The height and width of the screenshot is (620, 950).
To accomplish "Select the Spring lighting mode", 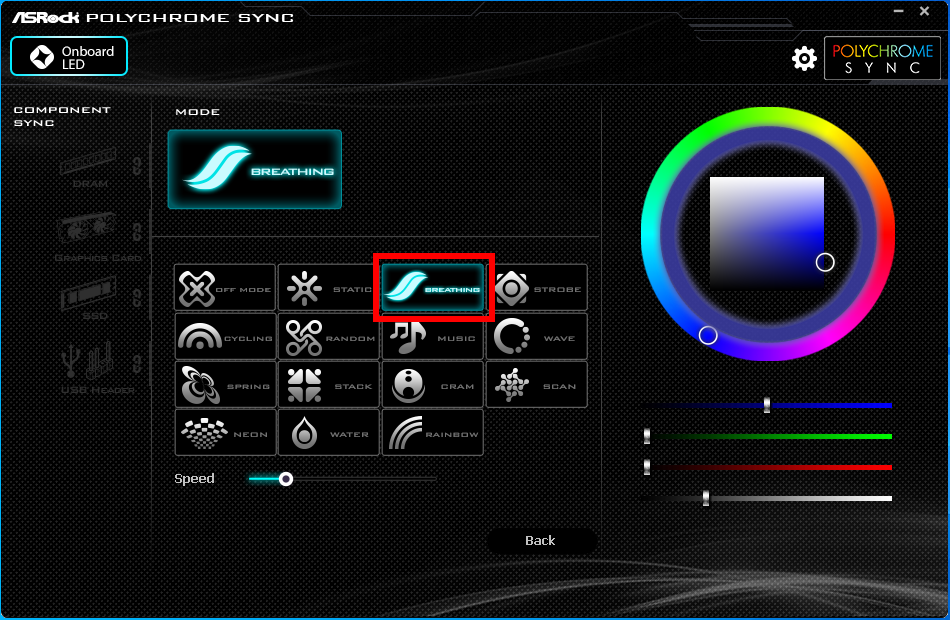I will (225, 384).
